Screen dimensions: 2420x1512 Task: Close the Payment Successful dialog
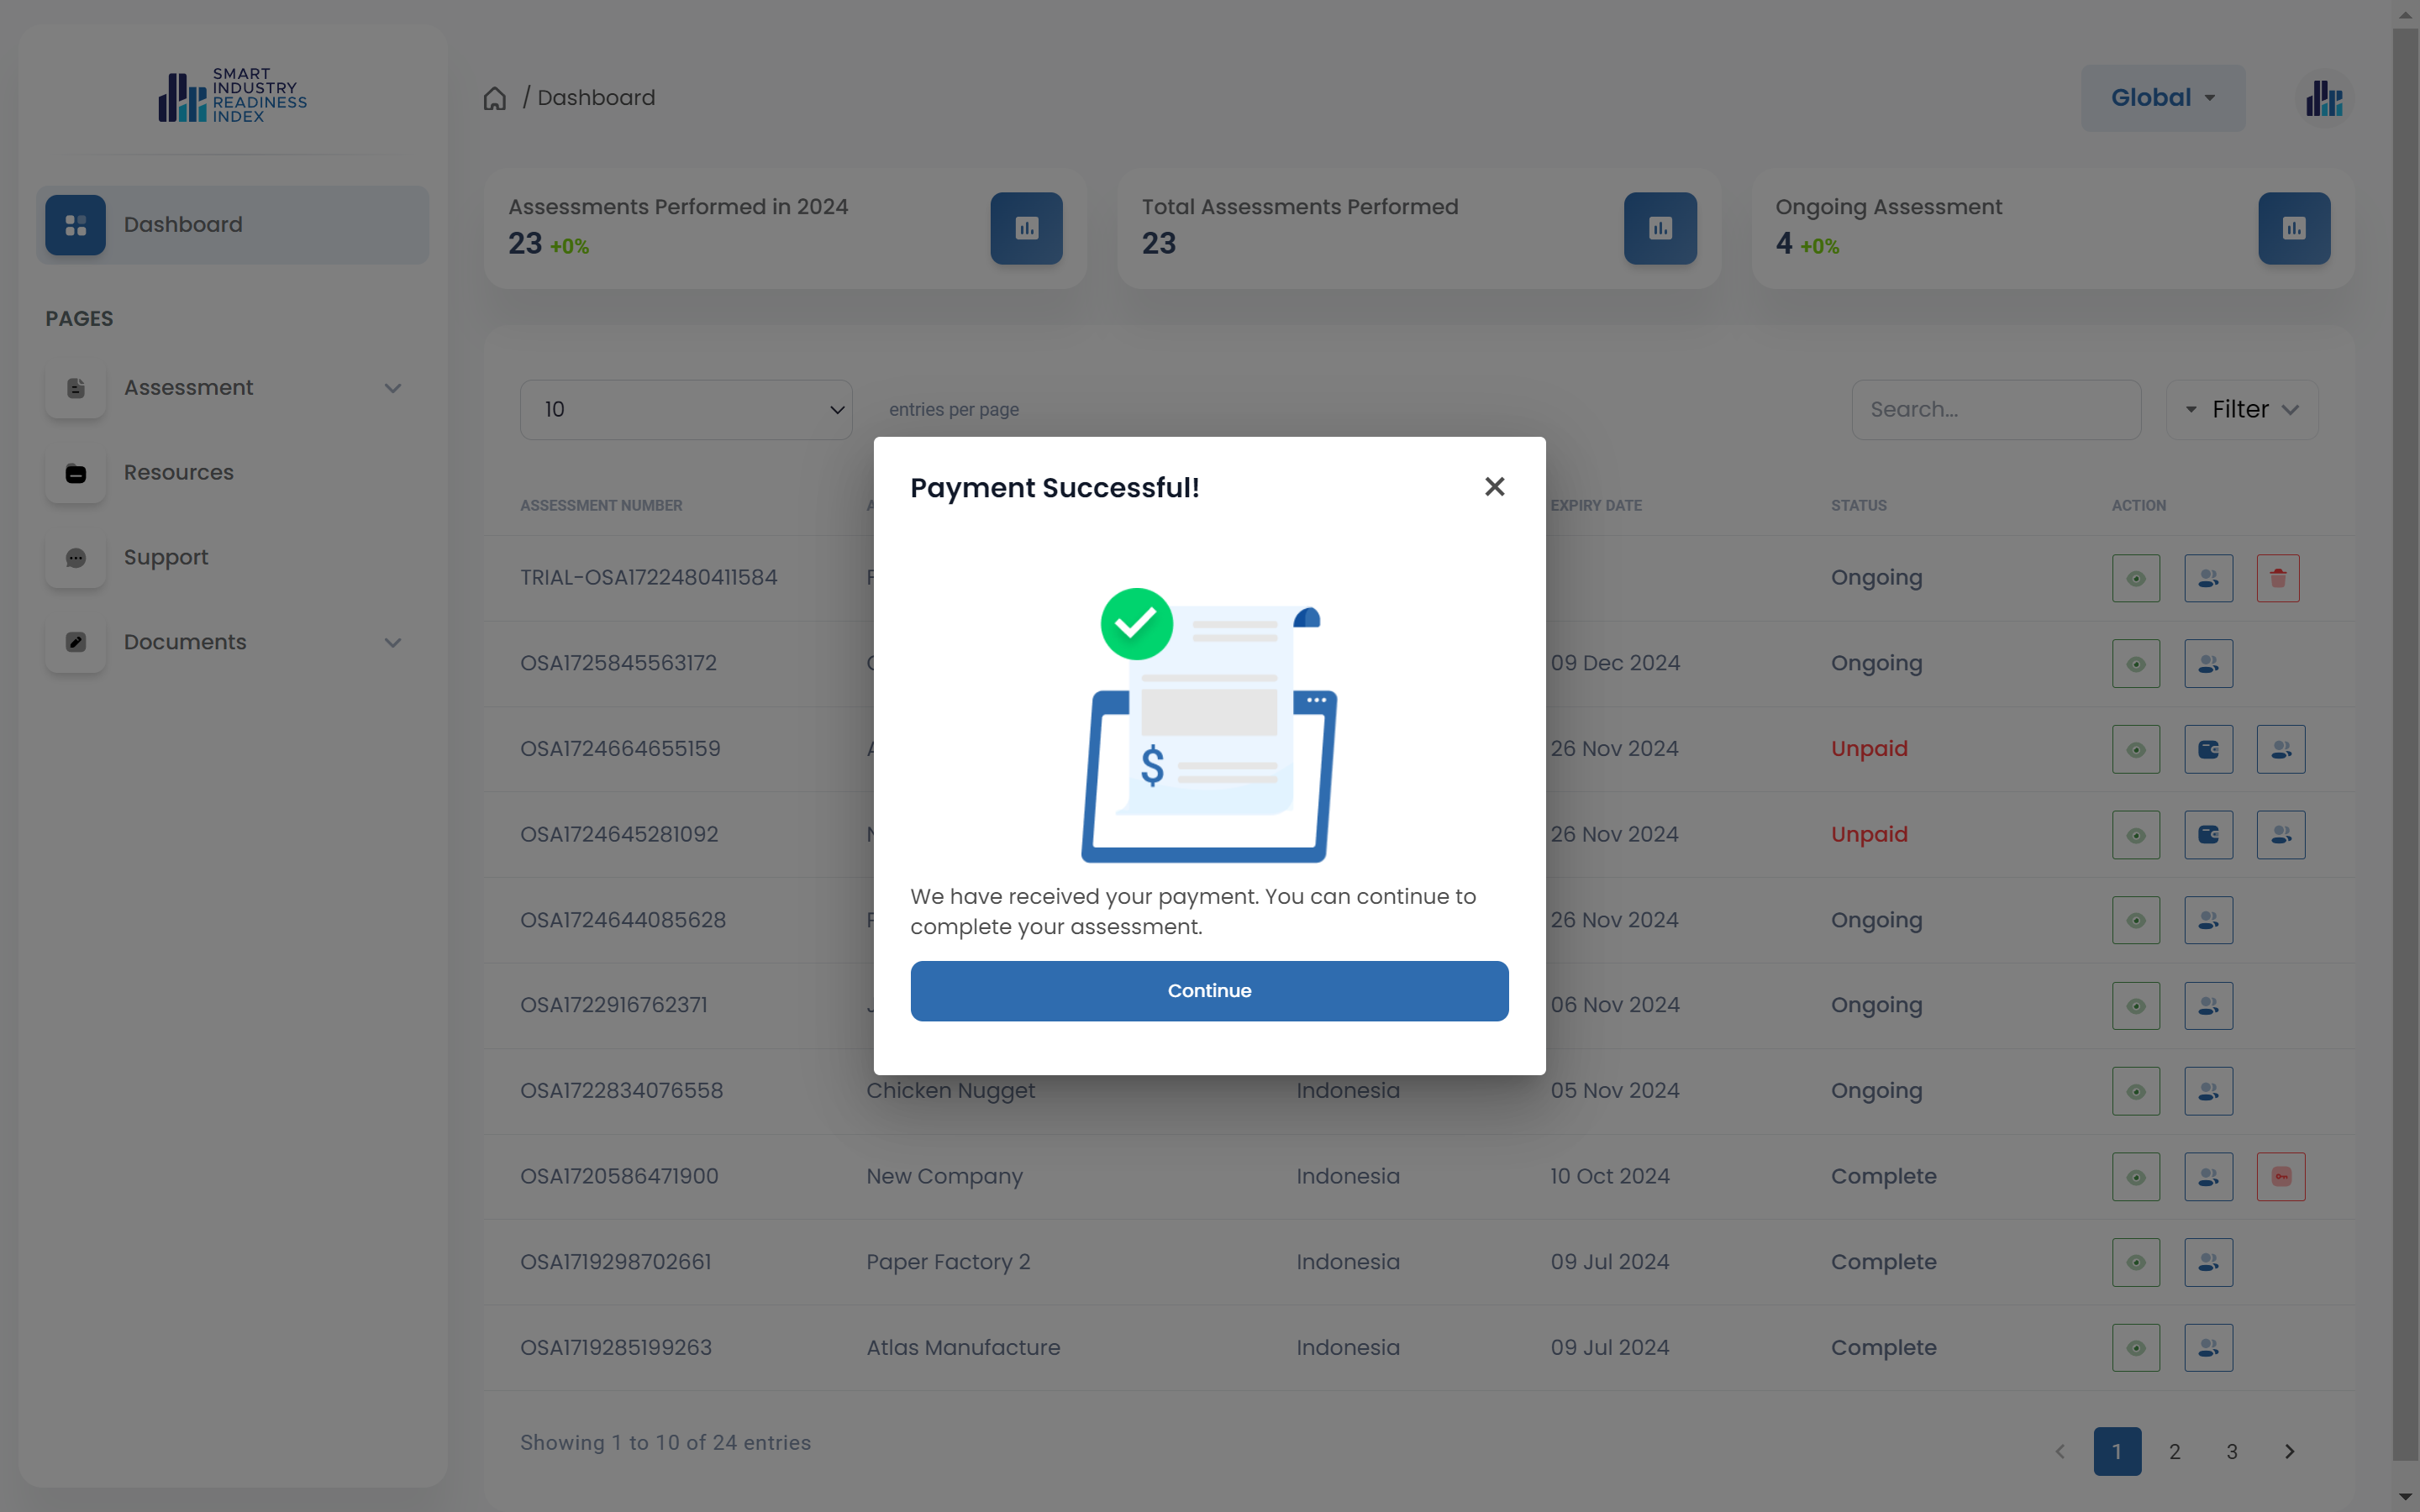pos(1494,487)
